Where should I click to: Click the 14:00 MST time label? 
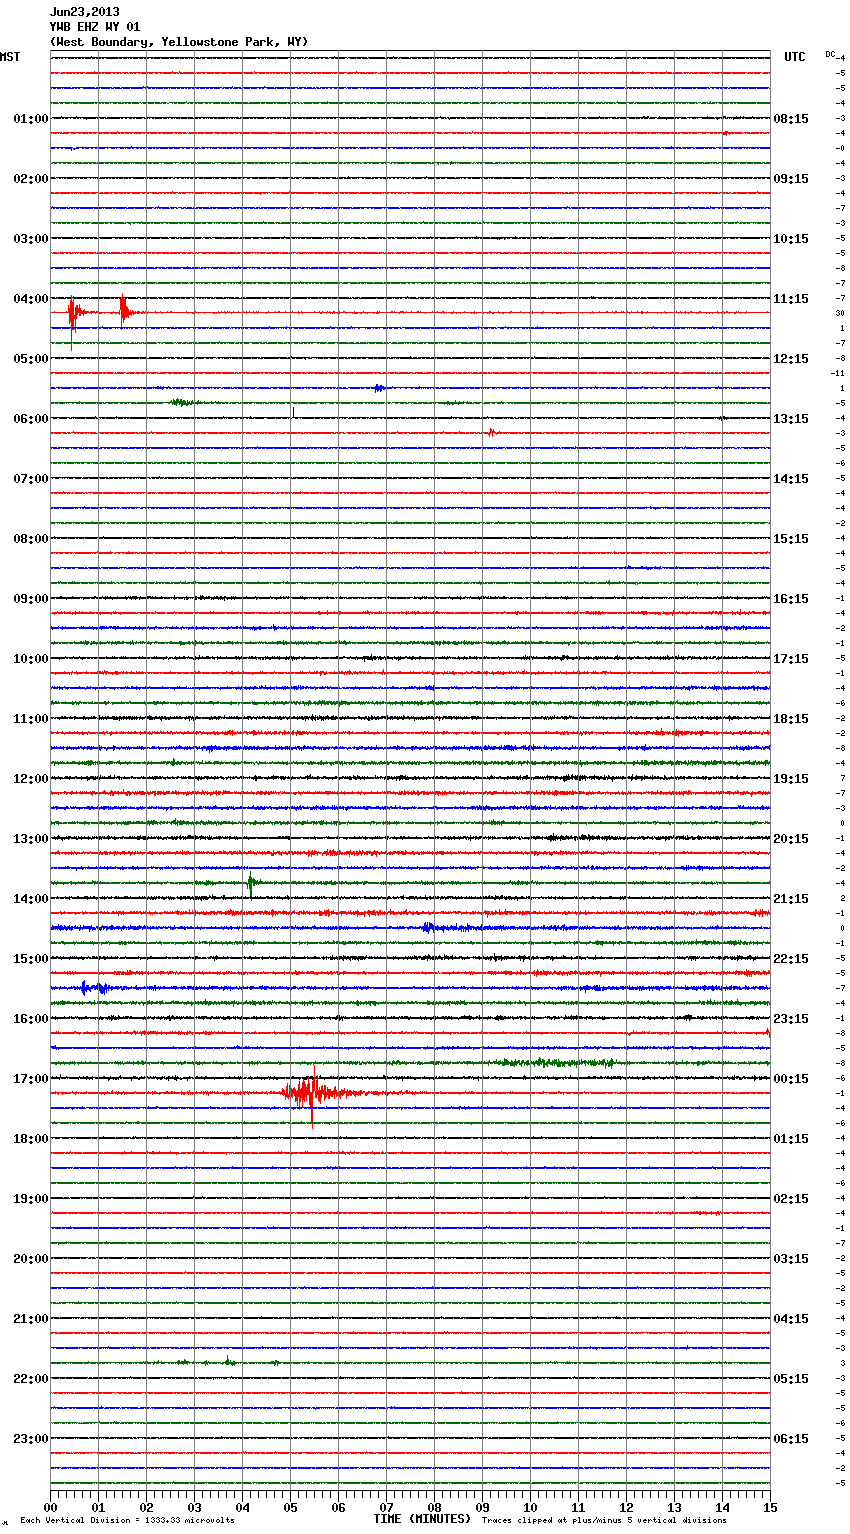pos(30,898)
